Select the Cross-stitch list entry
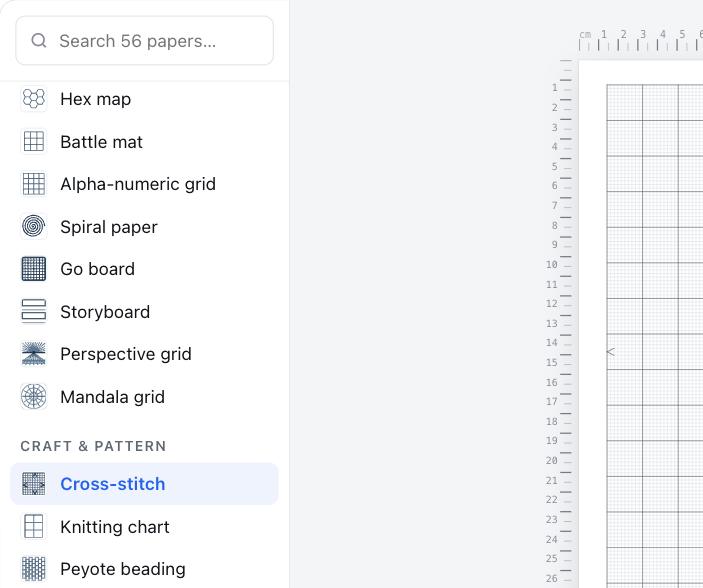703x588 pixels. pos(144,484)
